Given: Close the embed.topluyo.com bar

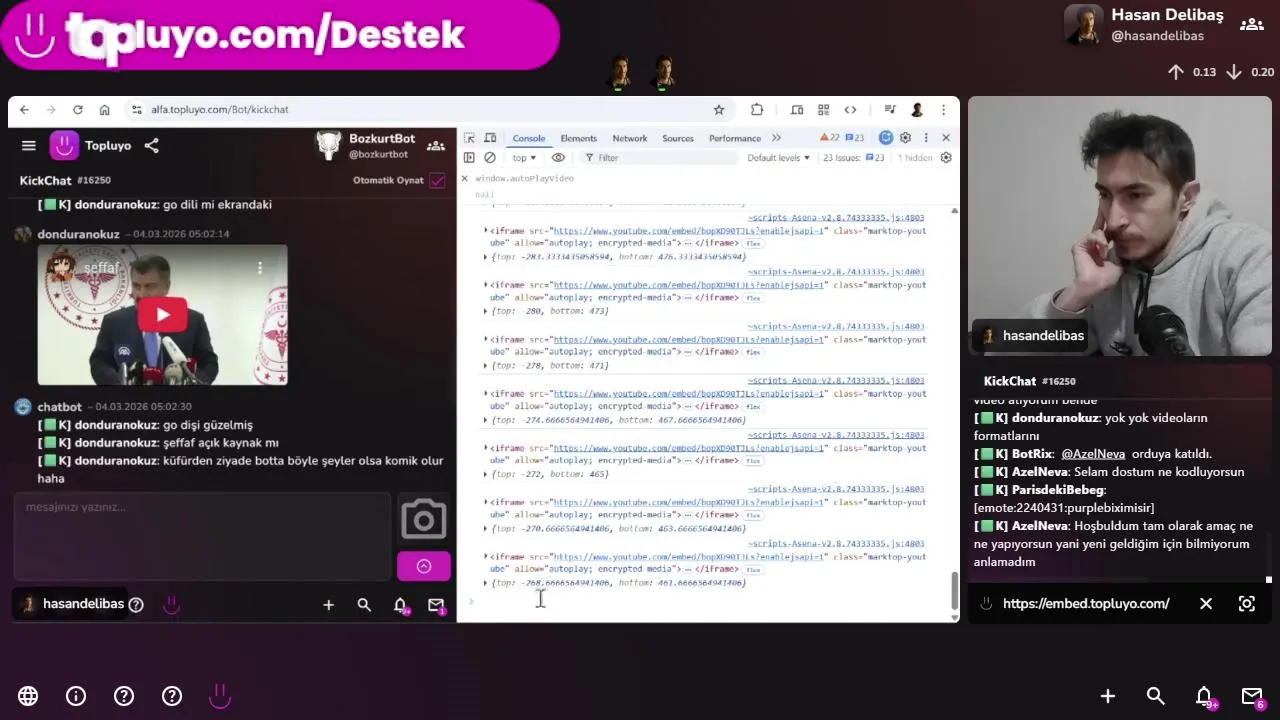Looking at the screenshot, I should [1206, 604].
